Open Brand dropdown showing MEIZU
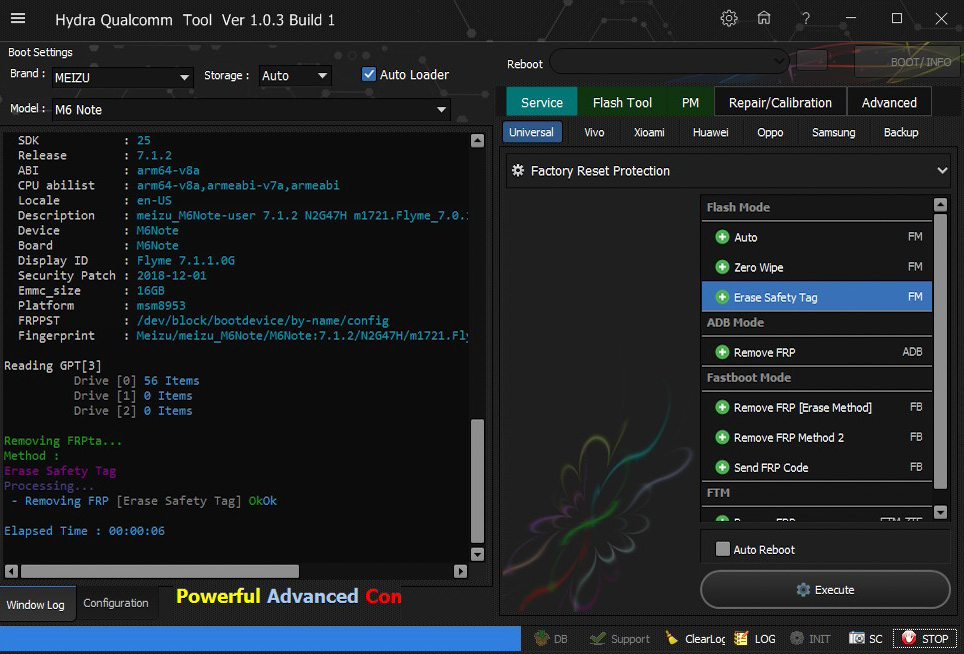Screen dimensions: 964x654 tap(122, 77)
